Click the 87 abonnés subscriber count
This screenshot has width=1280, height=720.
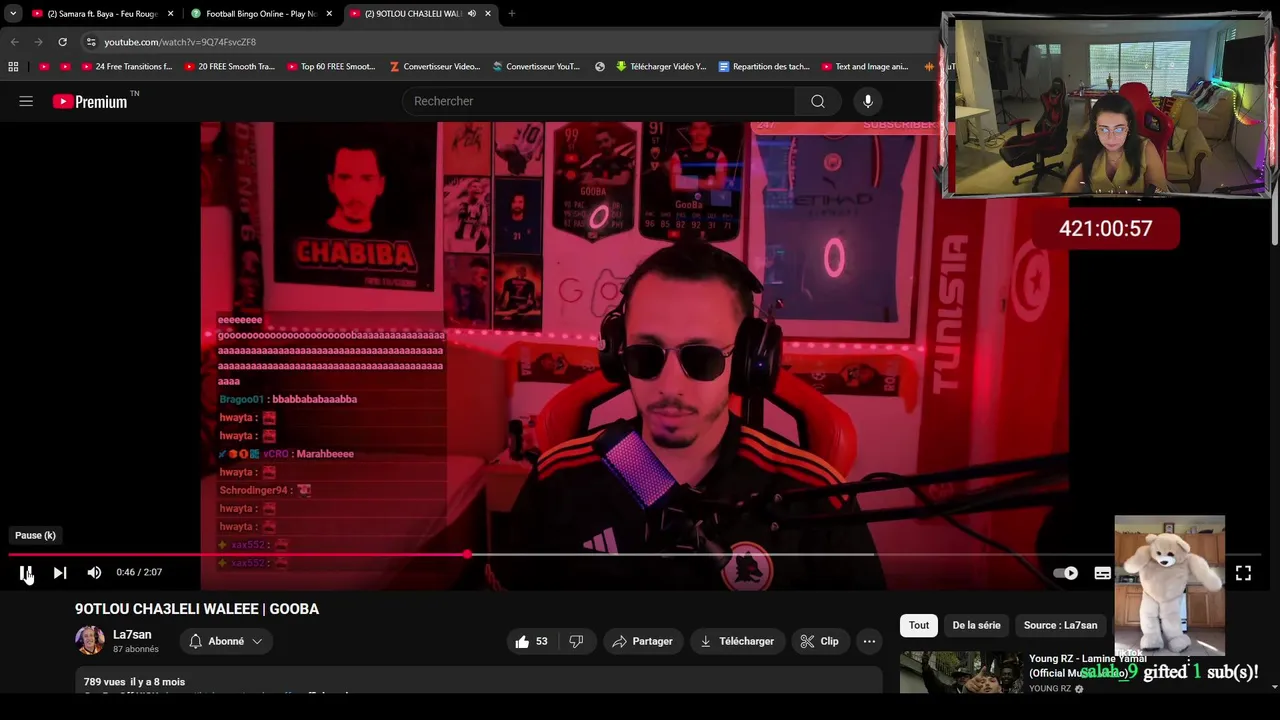click(x=136, y=649)
